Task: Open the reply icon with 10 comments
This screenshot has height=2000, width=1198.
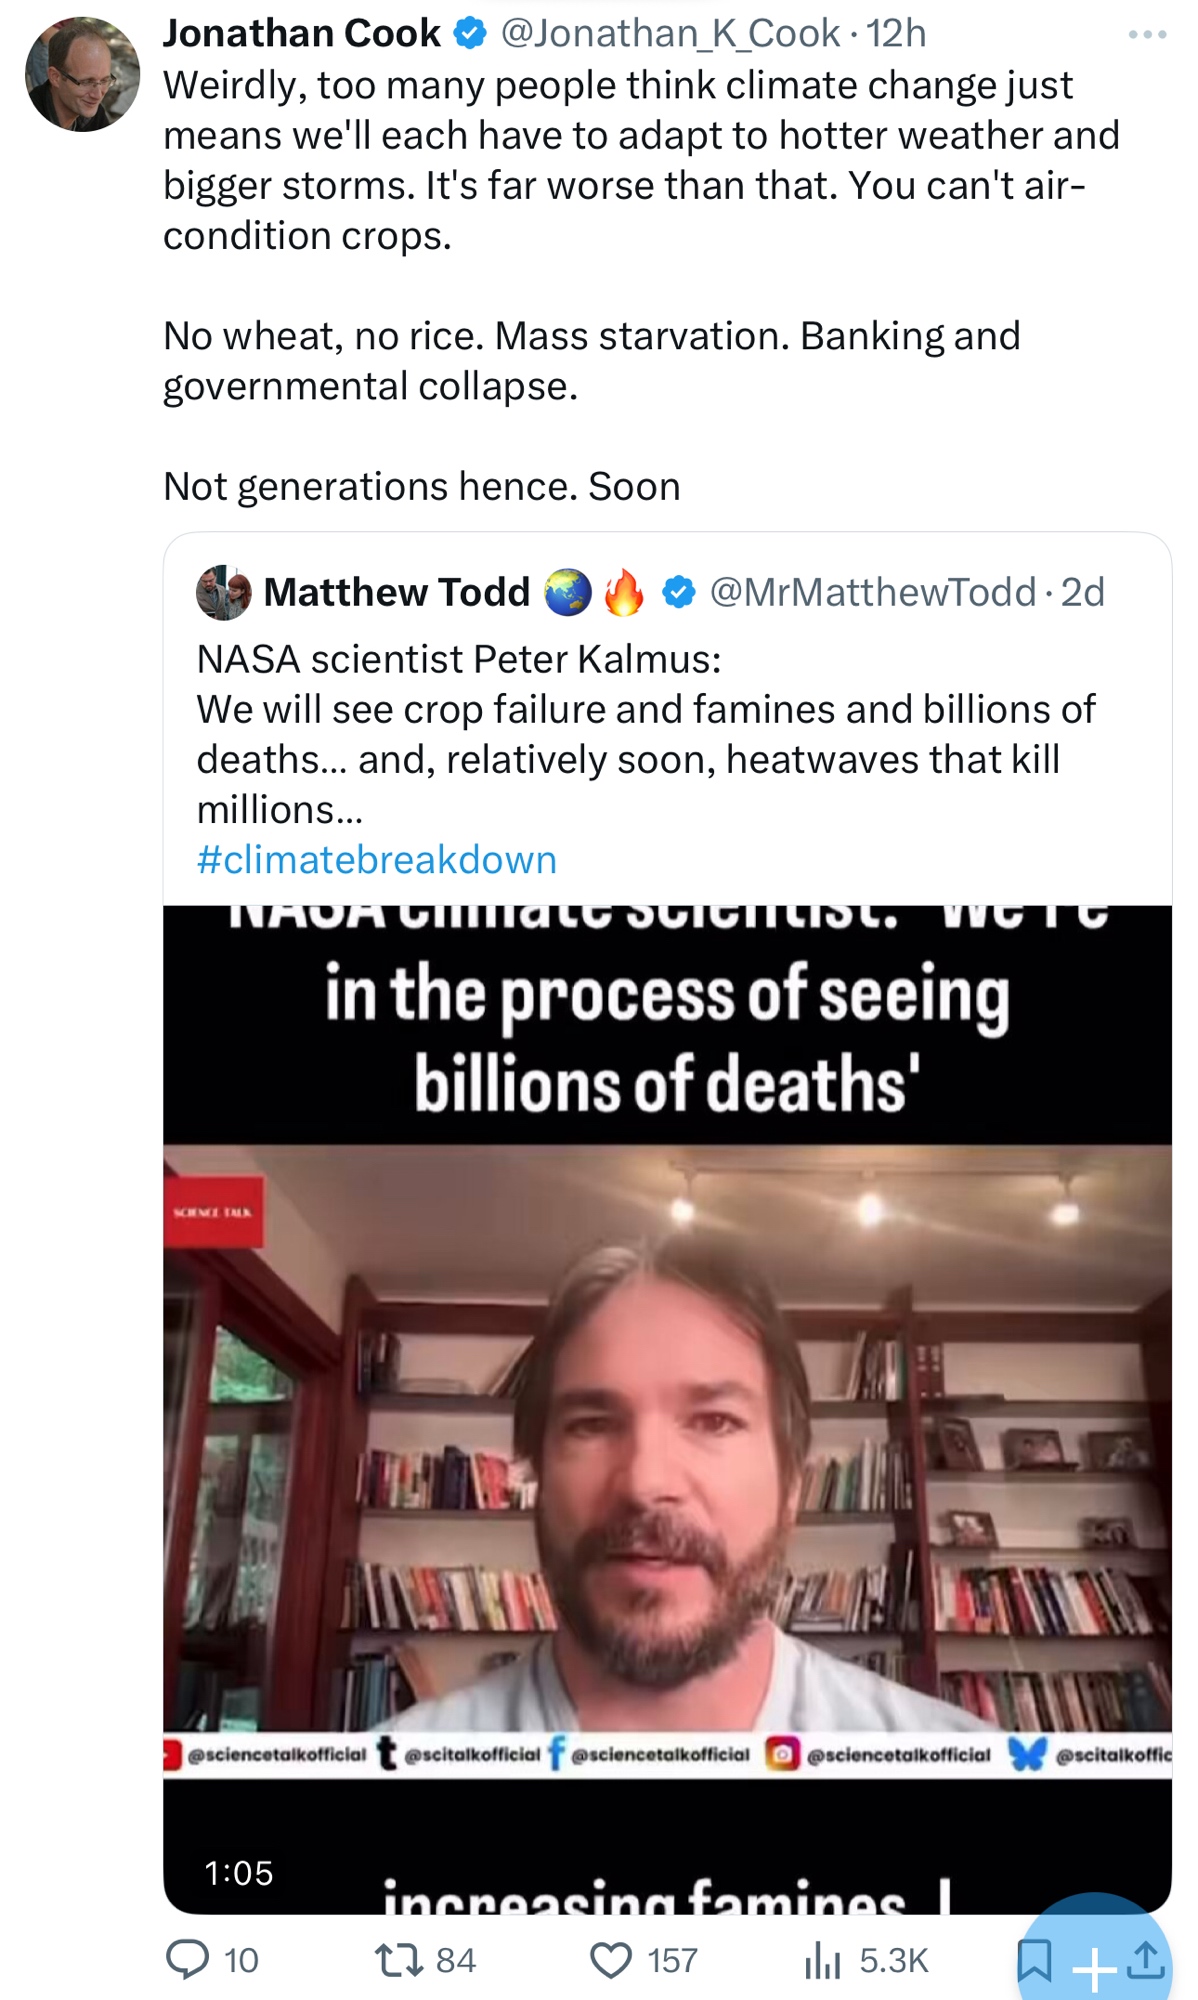Action: click(187, 1959)
